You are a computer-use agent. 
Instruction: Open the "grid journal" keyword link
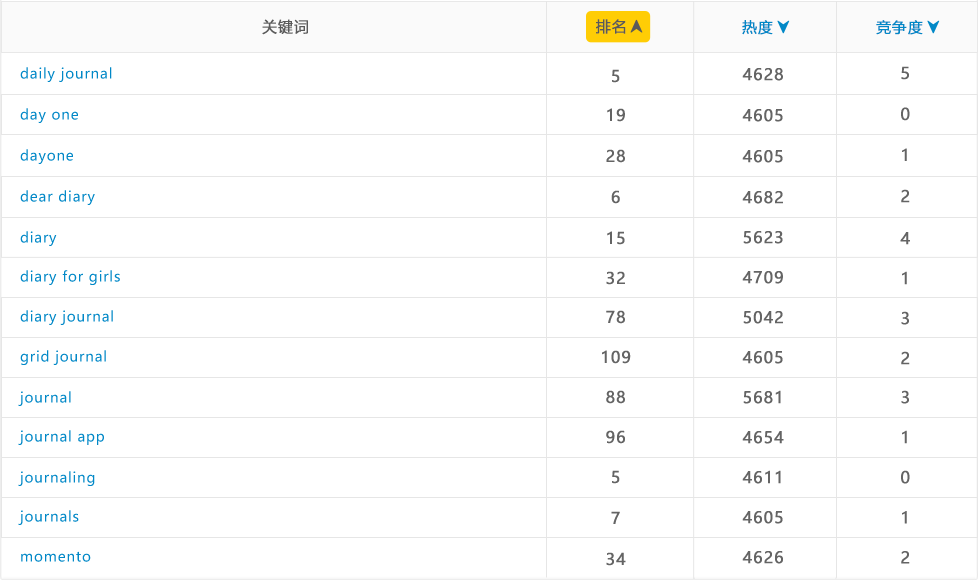(63, 357)
